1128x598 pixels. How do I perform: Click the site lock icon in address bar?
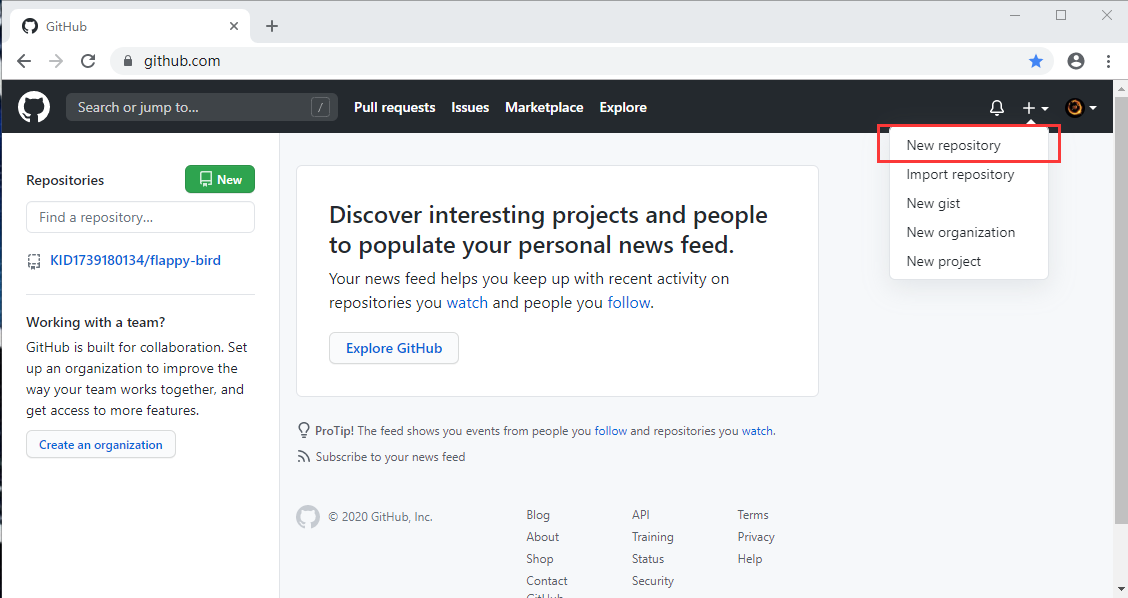click(x=128, y=61)
